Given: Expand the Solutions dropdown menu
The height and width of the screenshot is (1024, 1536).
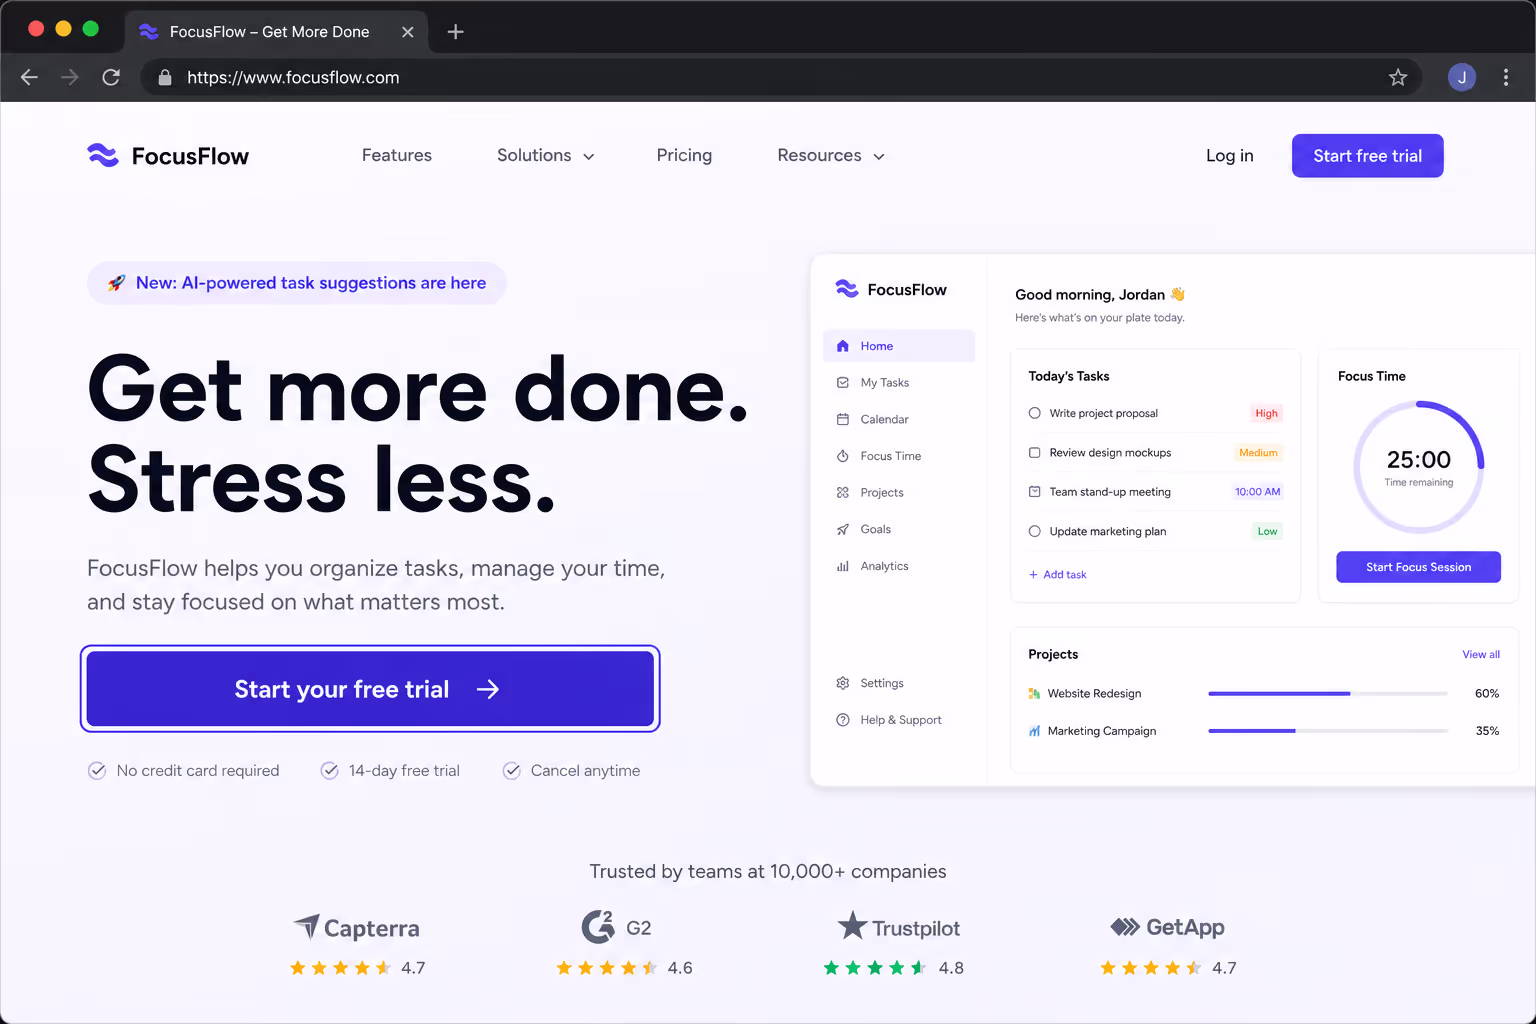Looking at the screenshot, I should coord(546,156).
